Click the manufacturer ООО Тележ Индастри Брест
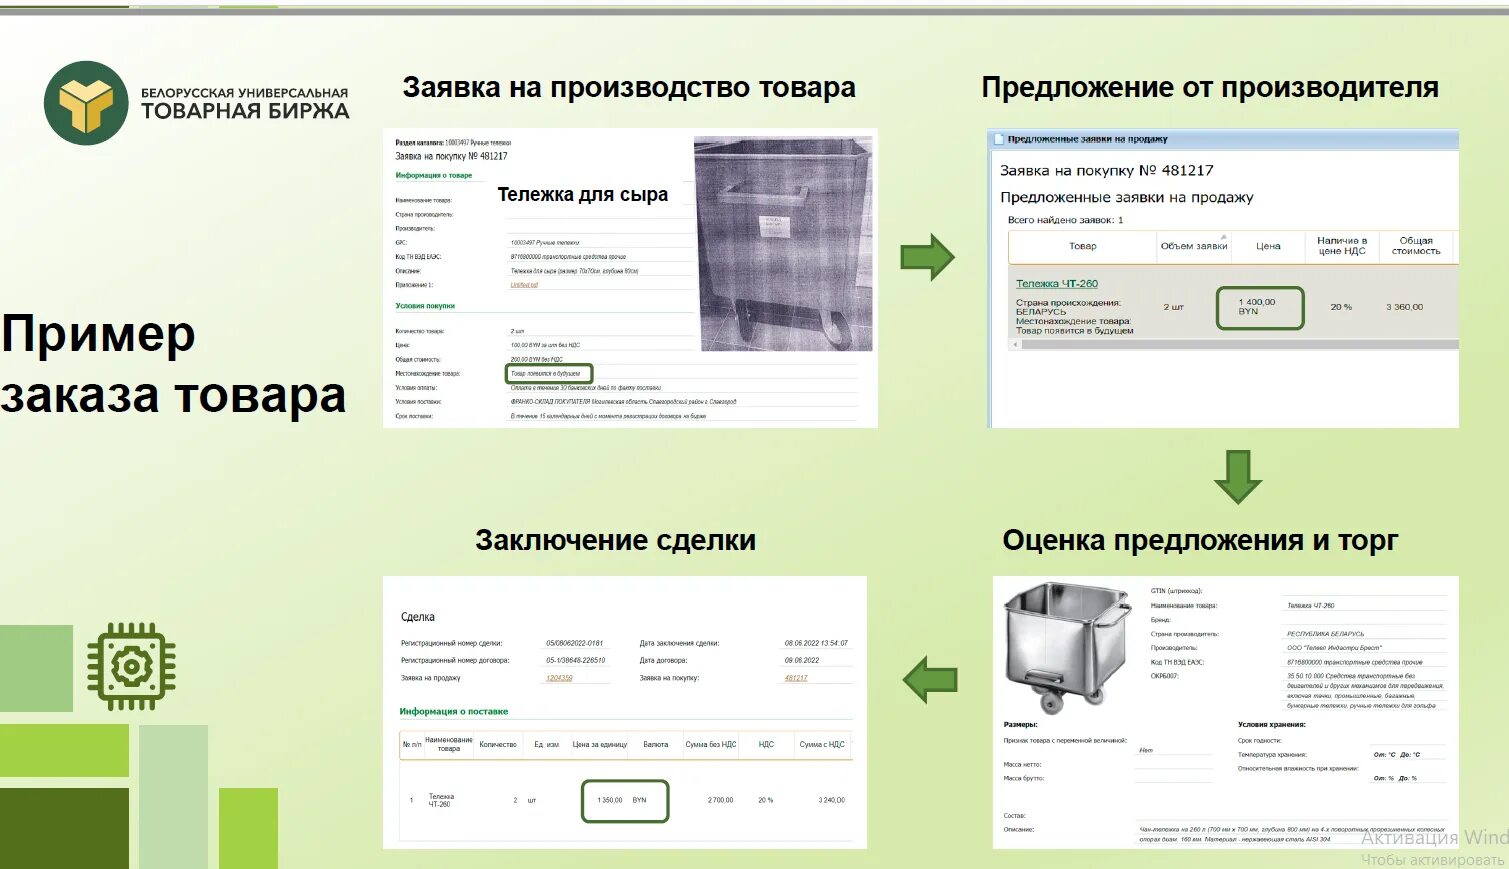The image size is (1509, 869). (x=1334, y=648)
